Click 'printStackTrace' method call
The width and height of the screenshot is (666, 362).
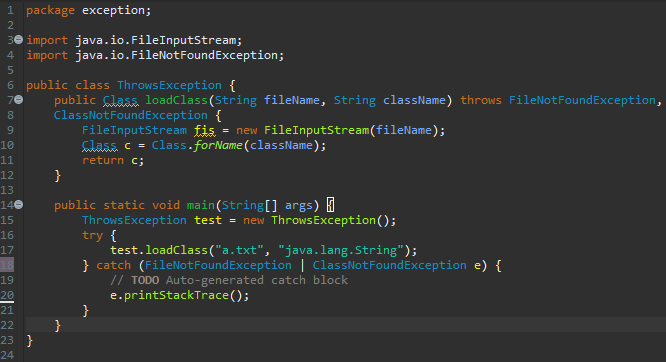(176, 295)
